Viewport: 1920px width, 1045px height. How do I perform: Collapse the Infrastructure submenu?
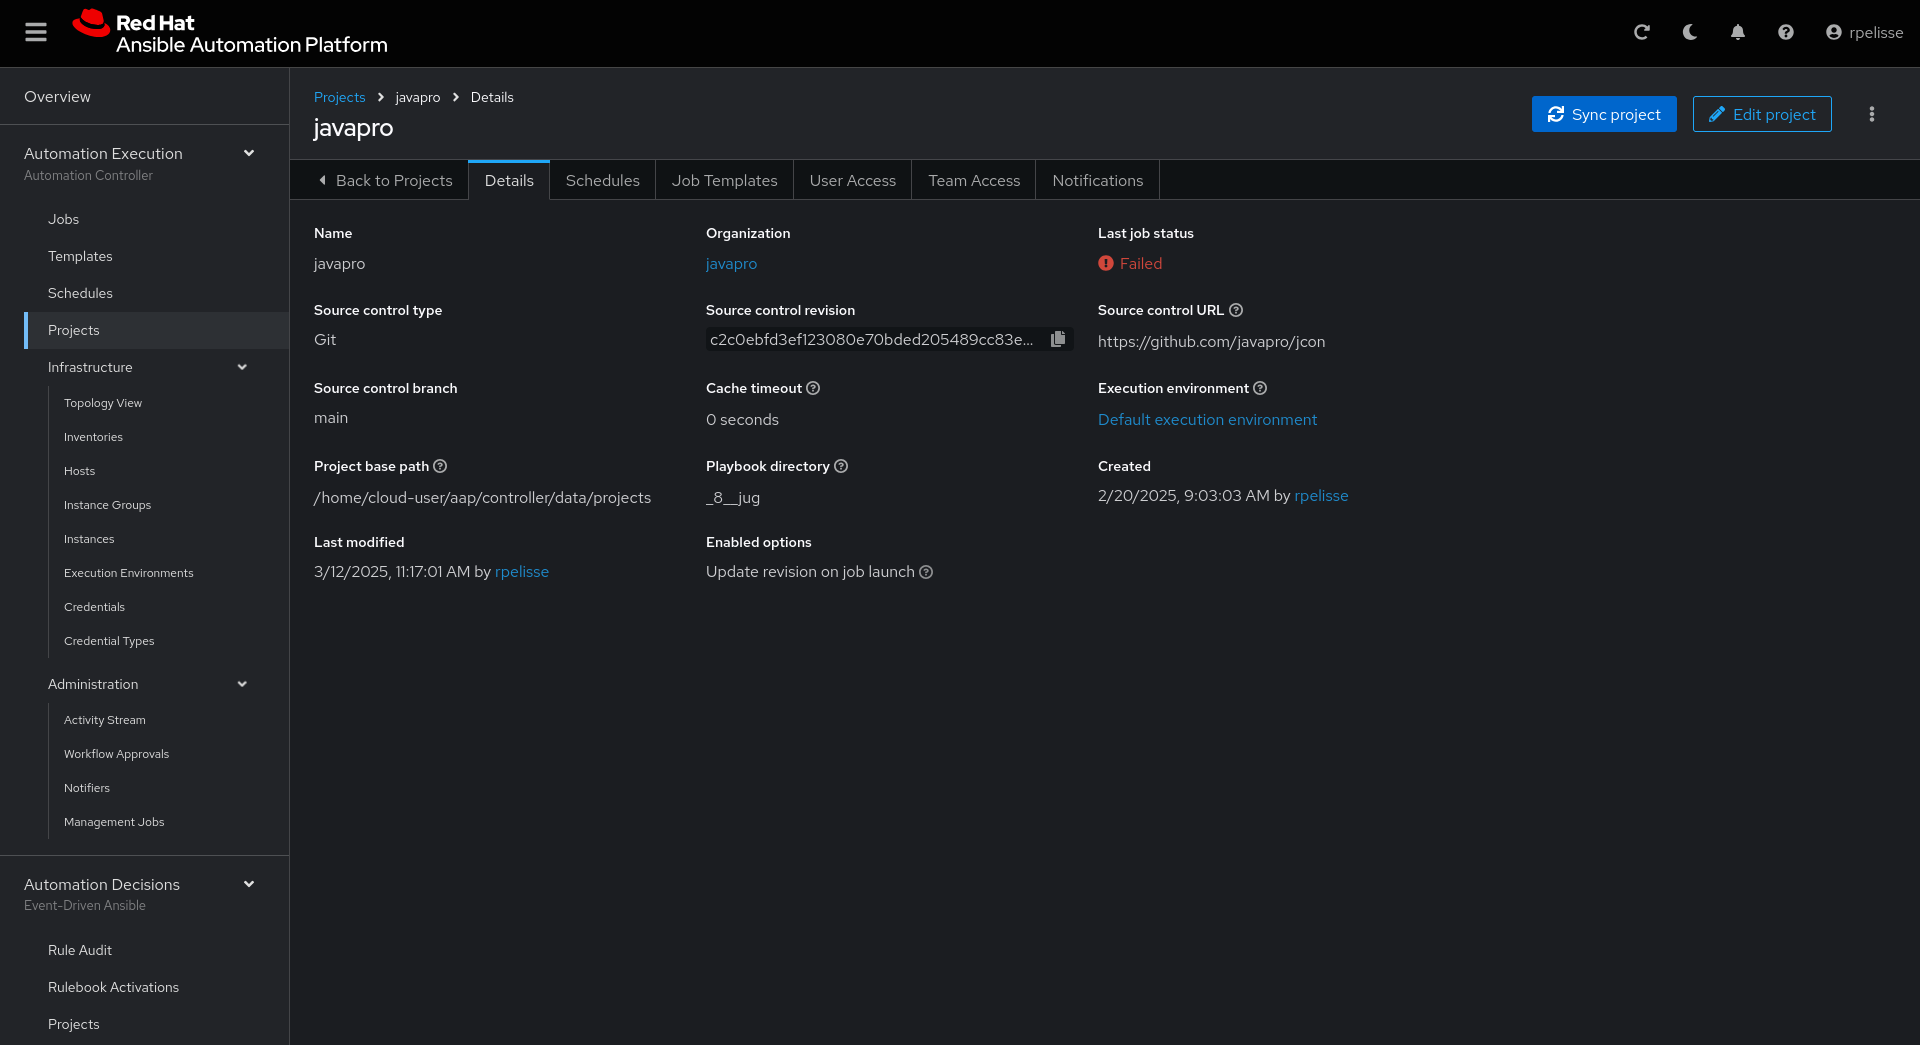click(242, 367)
